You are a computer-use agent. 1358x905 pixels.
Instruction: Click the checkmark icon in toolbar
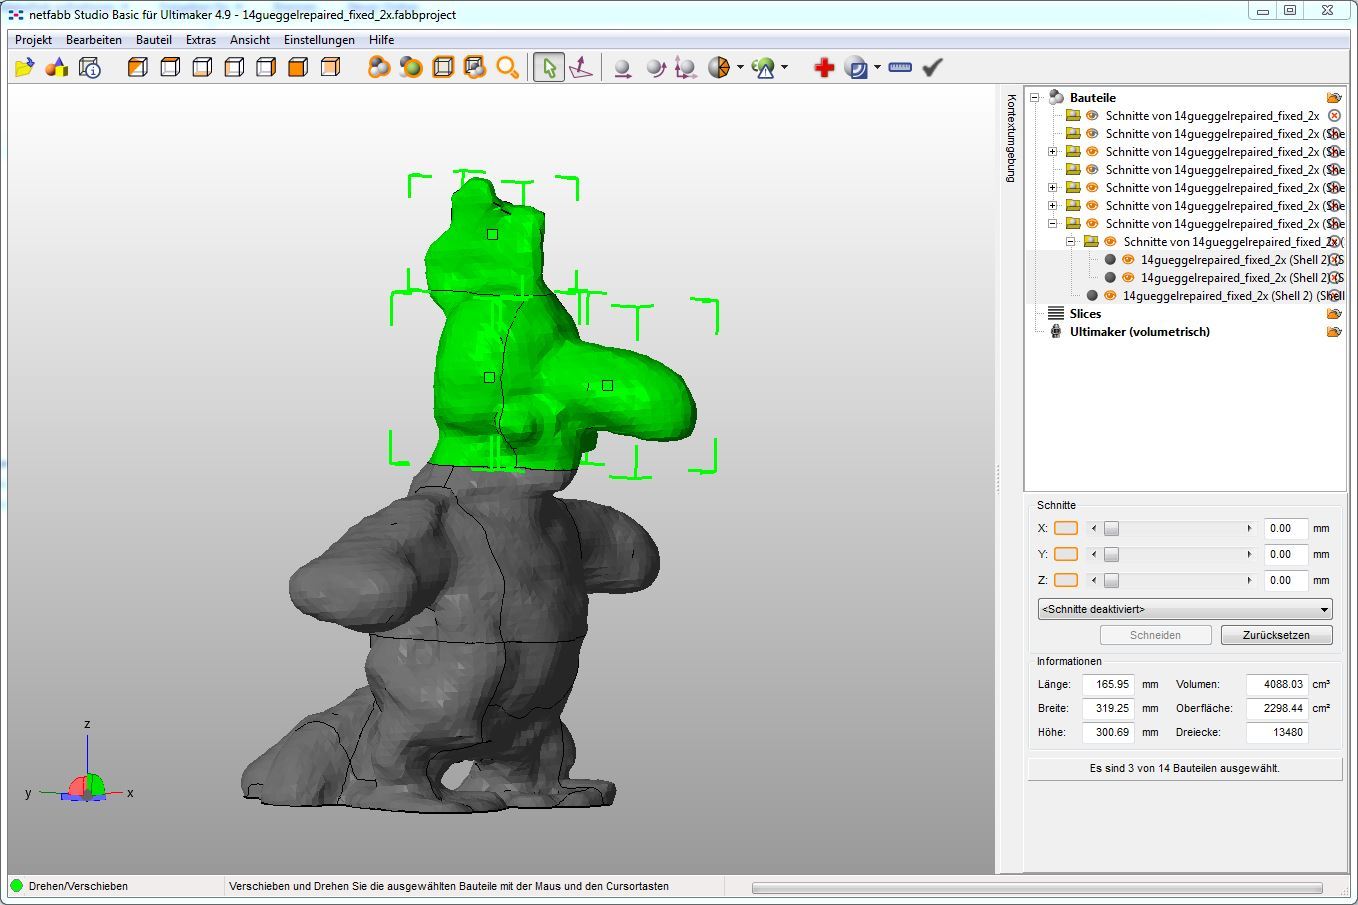click(x=933, y=67)
